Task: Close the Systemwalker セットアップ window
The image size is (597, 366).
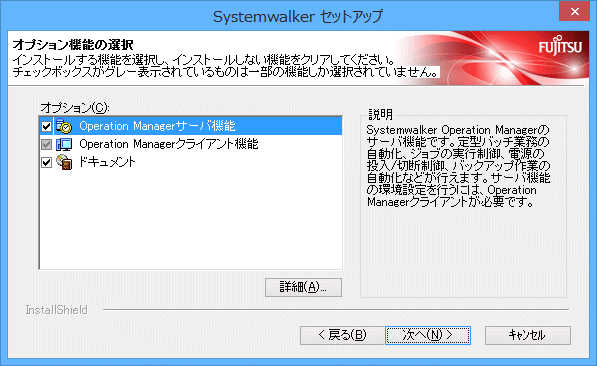Action: pos(575,11)
